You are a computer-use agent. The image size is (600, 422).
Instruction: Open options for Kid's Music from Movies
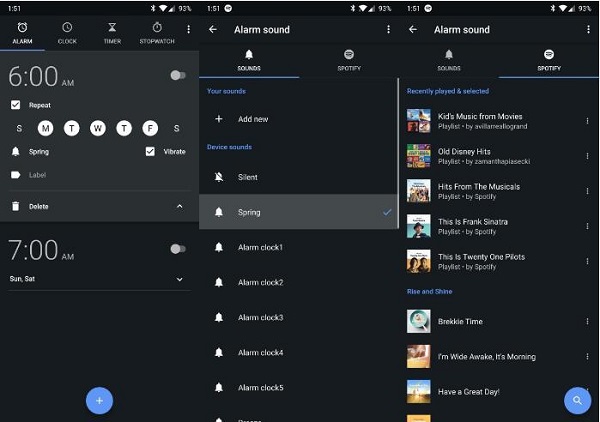(587, 121)
